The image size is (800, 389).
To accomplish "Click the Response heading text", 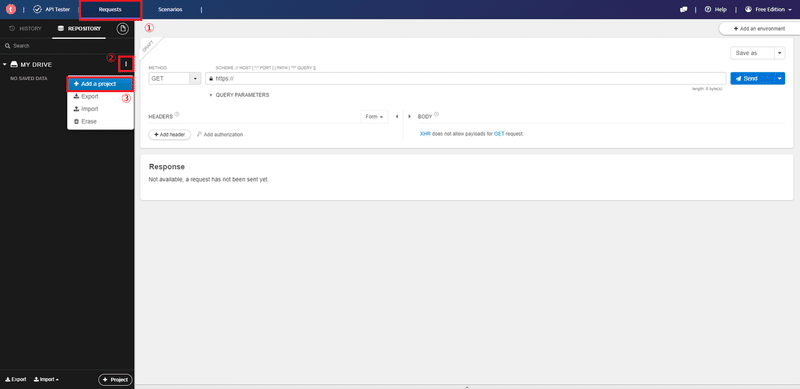I will click(x=166, y=167).
